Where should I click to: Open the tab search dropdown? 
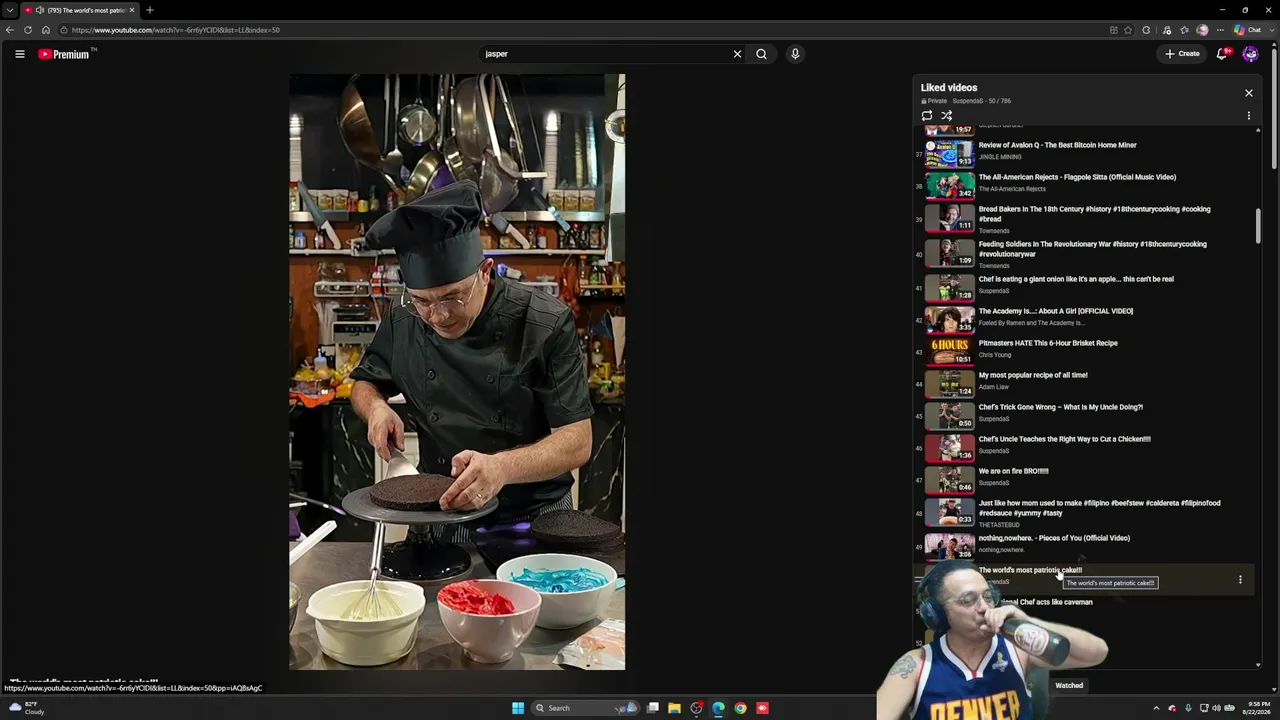[10, 10]
